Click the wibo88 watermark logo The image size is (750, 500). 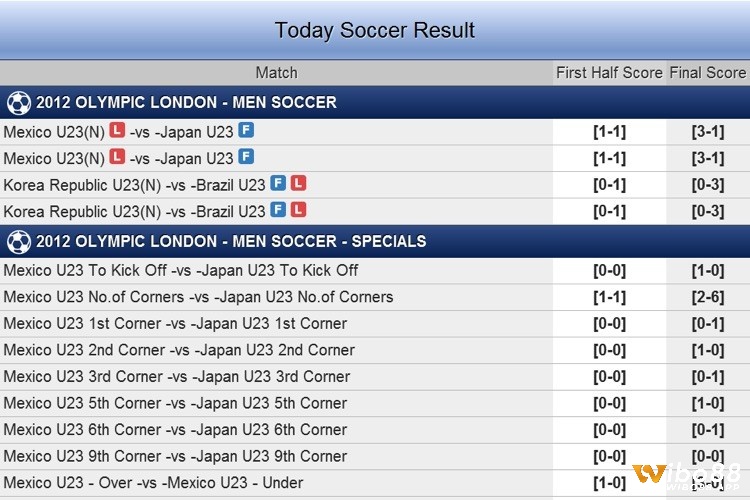click(x=686, y=476)
